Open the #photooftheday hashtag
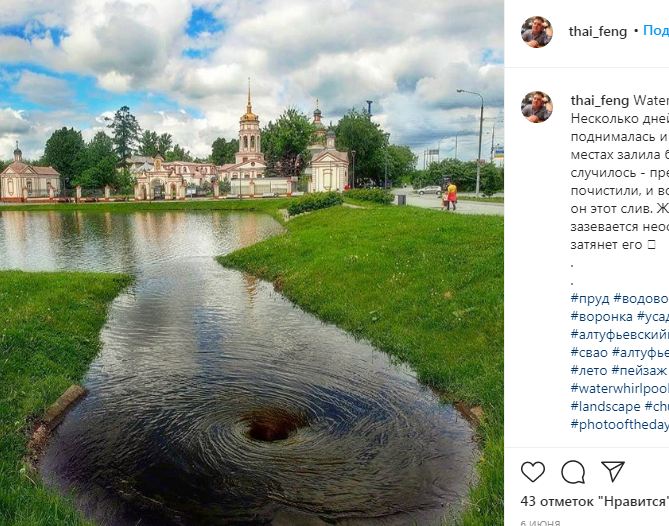Viewport: 669px width, 526px height. tap(620, 424)
